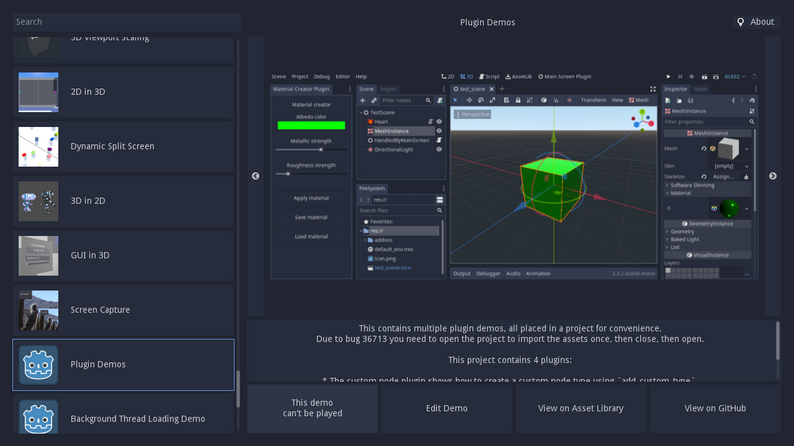The width and height of the screenshot is (794, 446).
Task: Click the green Albedo color swatch
Action: 311,125
